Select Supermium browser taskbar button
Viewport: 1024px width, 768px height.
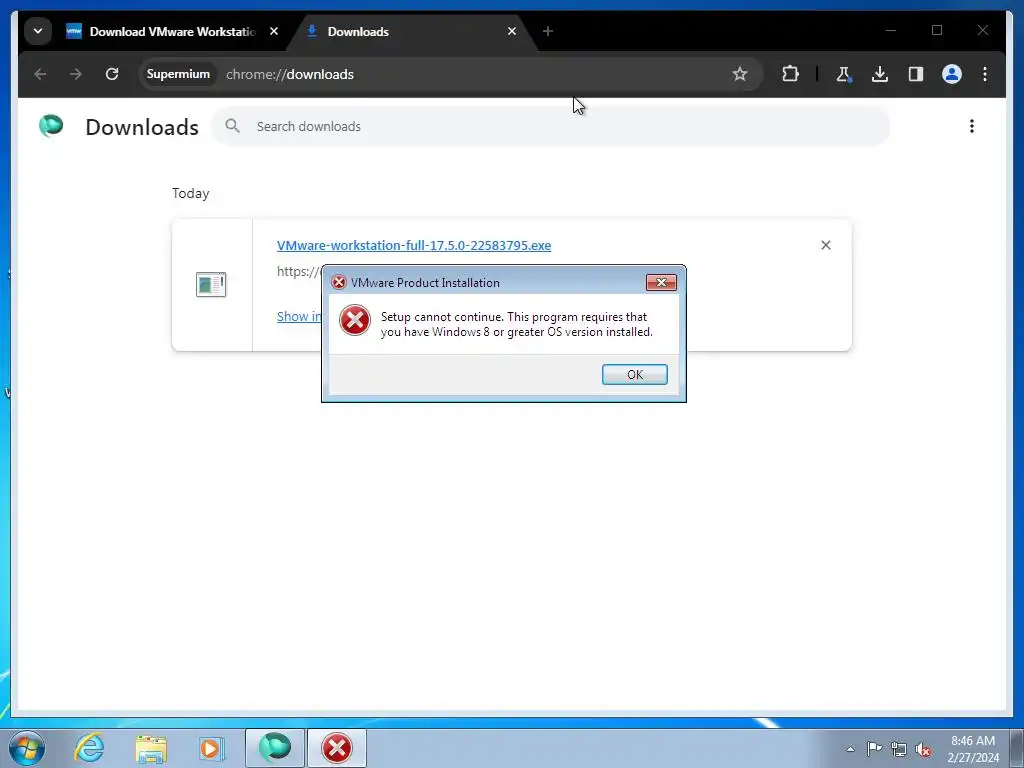[x=275, y=748]
